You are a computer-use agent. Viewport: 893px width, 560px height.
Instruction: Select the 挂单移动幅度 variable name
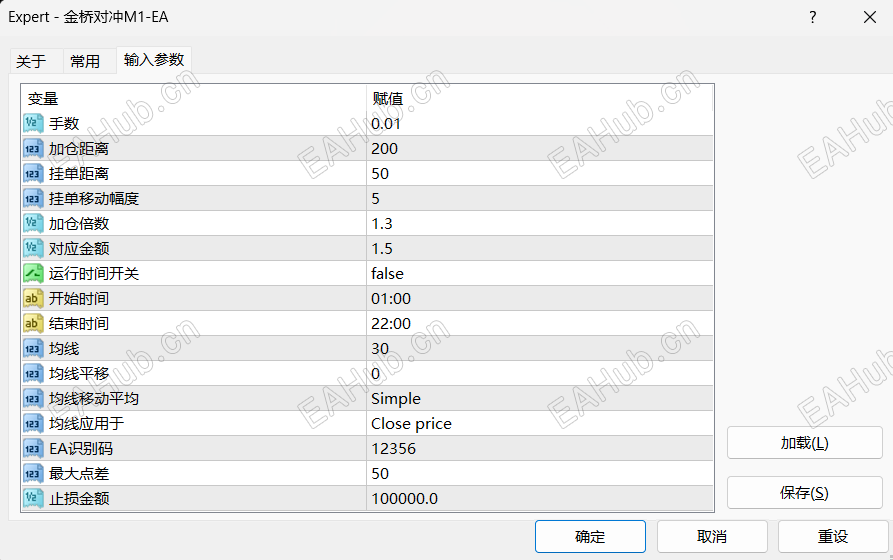coord(94,199)
